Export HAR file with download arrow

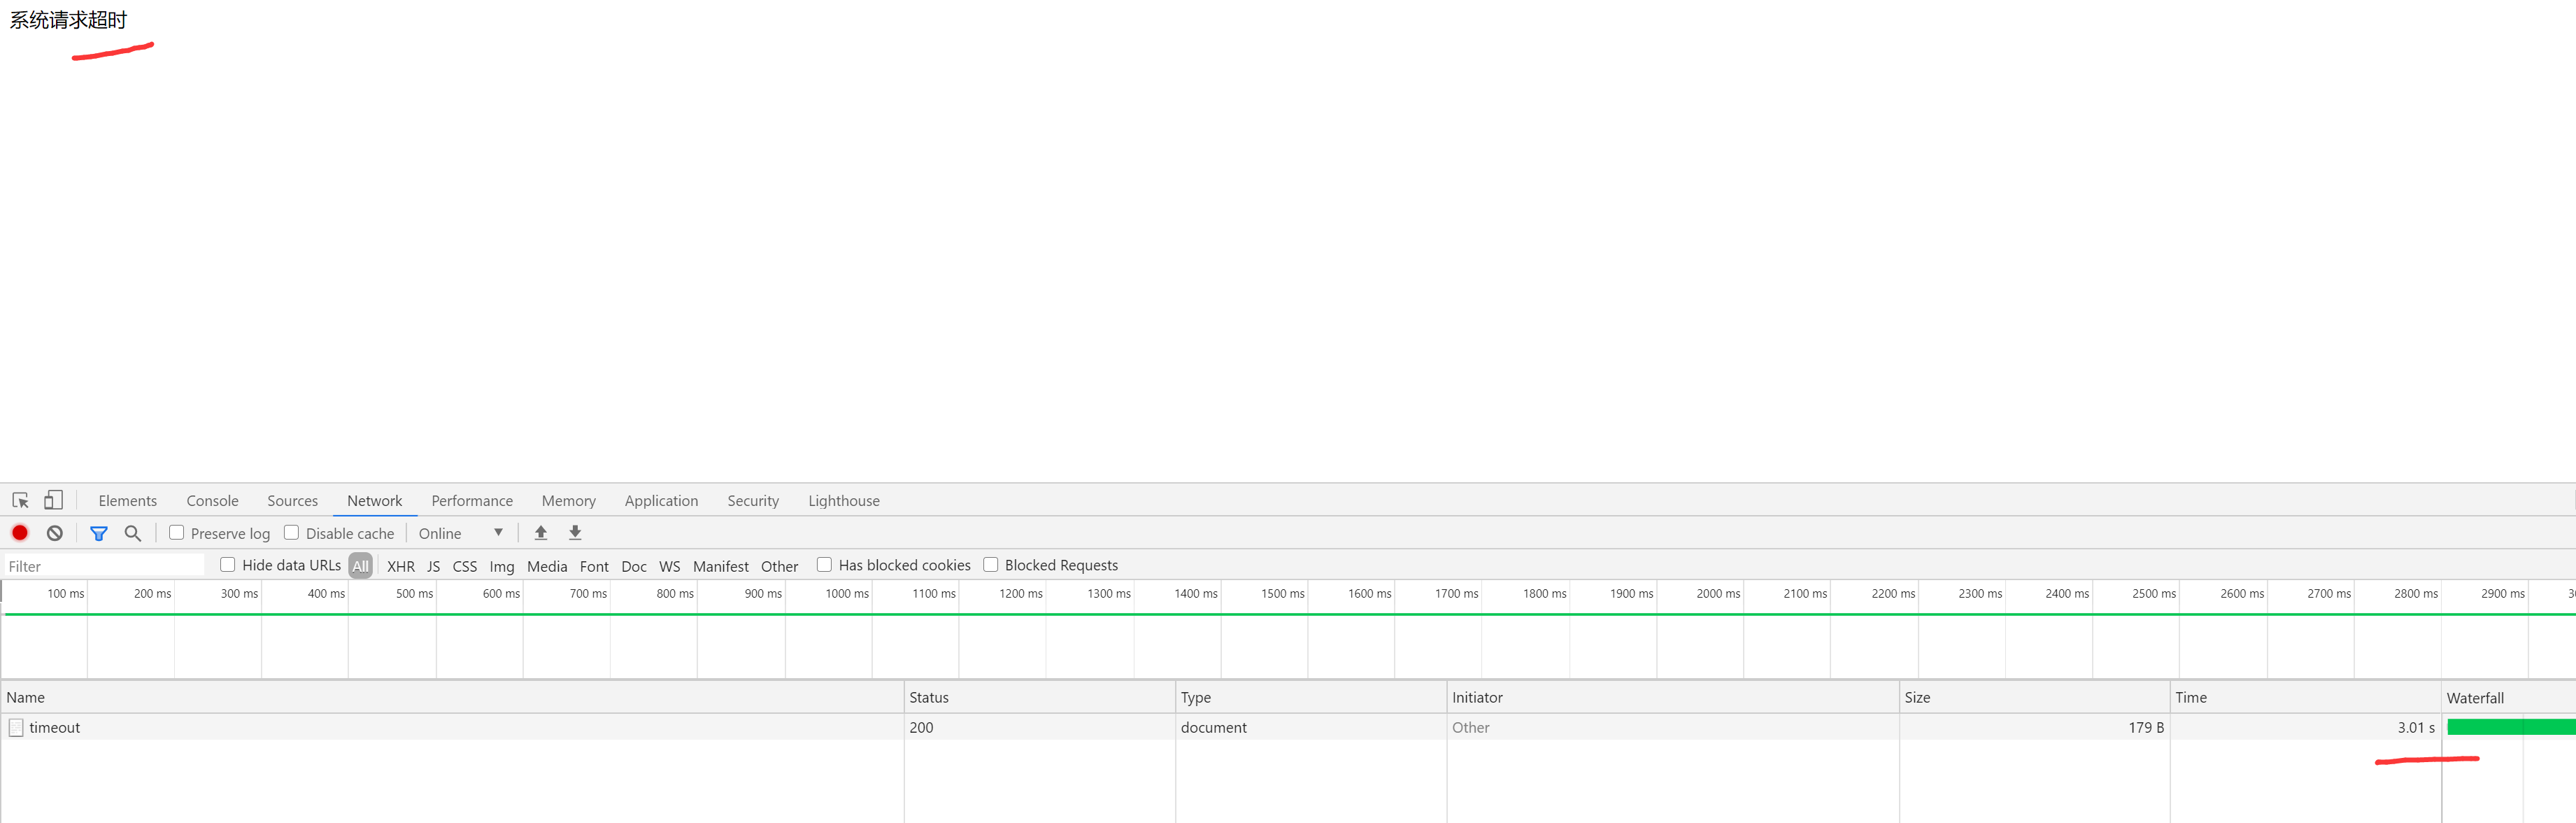coord(575,533)
